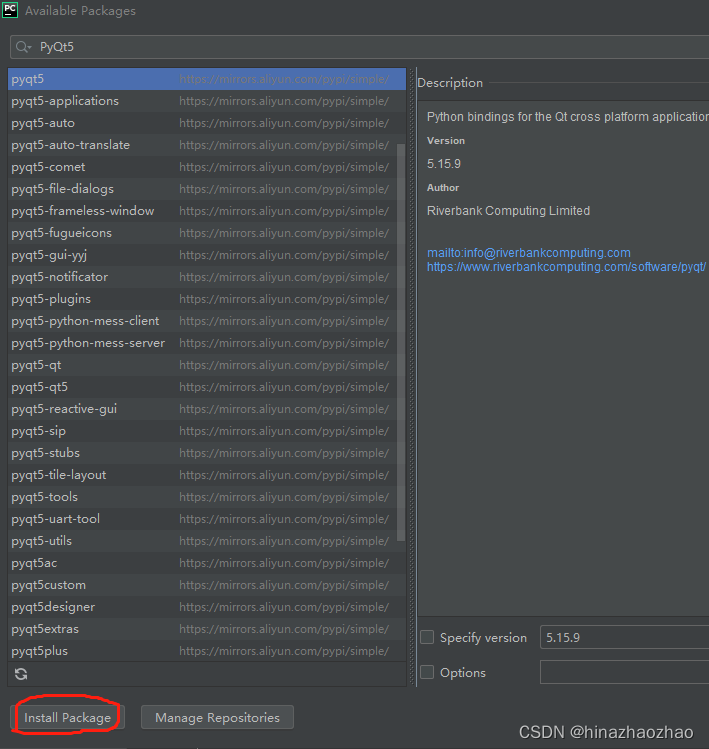Select the pyqt5-fugueicons package
This screenshot has width=709, height=749.
click(207, 233)
